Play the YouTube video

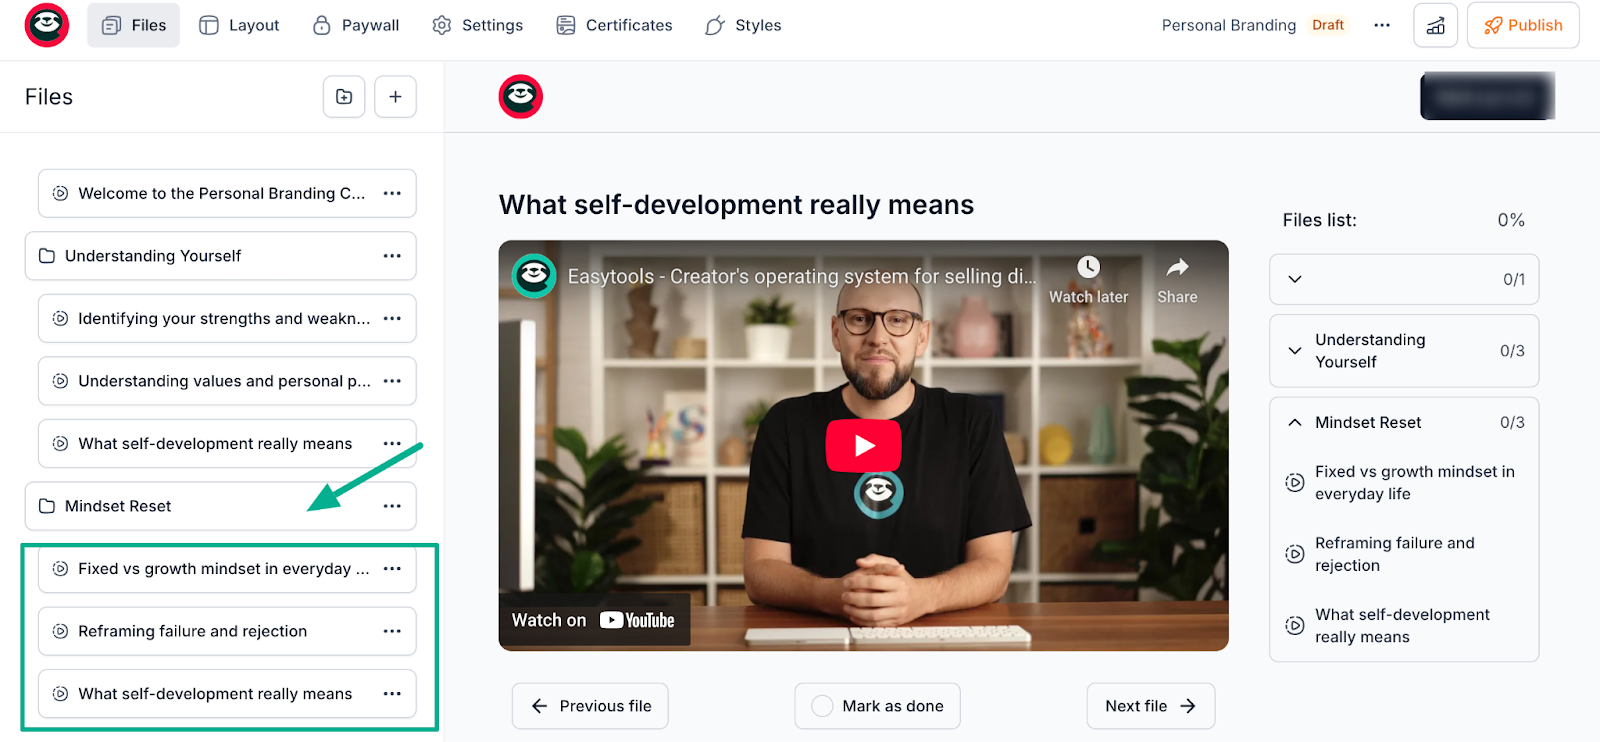pos(863,446)
